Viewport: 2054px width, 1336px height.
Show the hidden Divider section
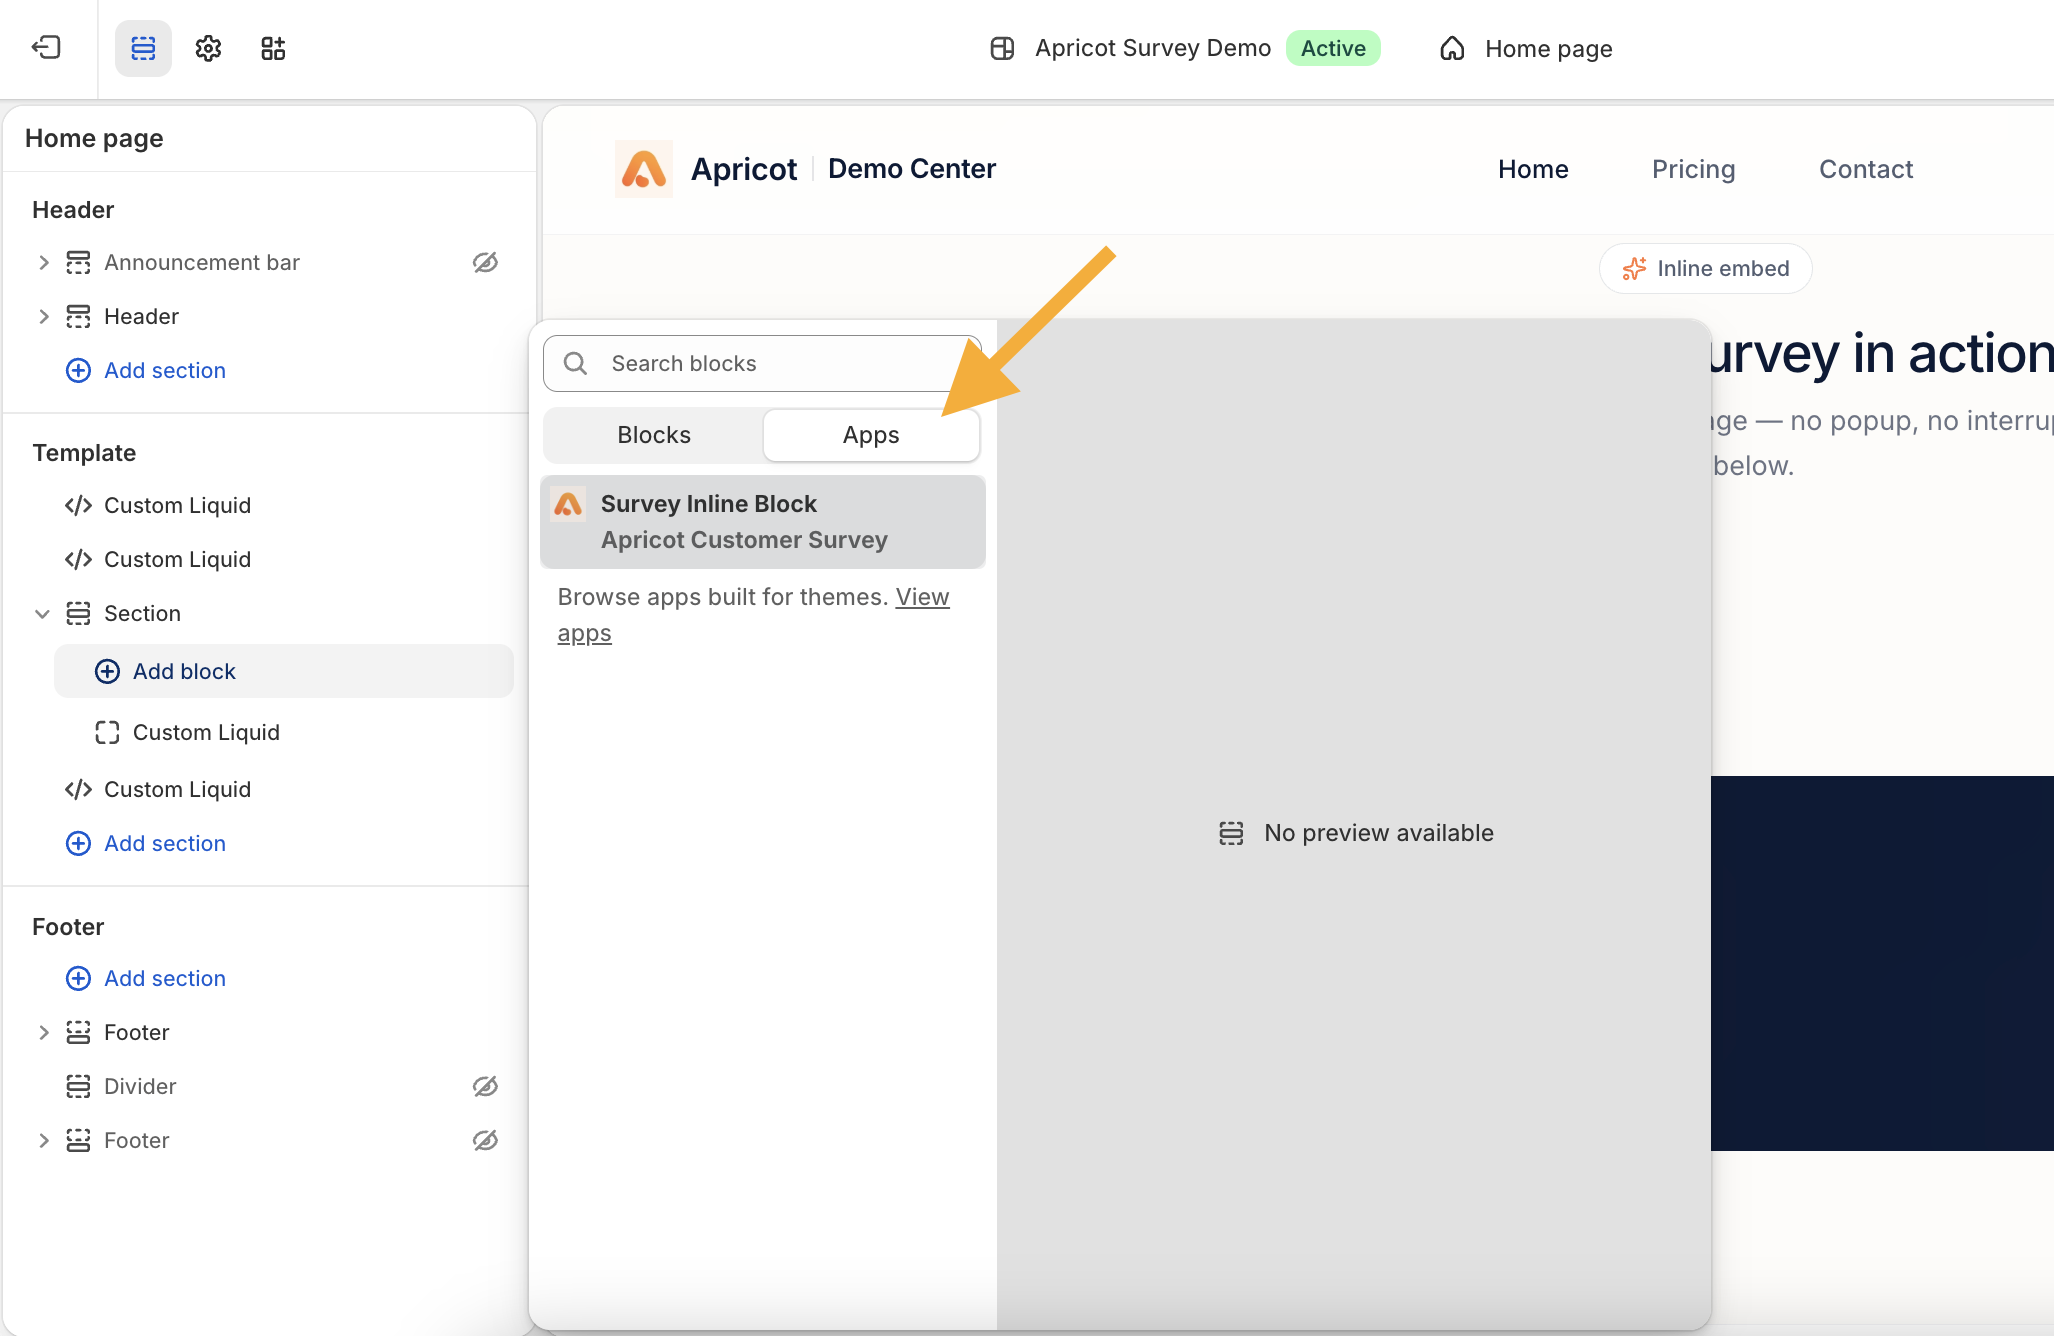click(485, 1086)
